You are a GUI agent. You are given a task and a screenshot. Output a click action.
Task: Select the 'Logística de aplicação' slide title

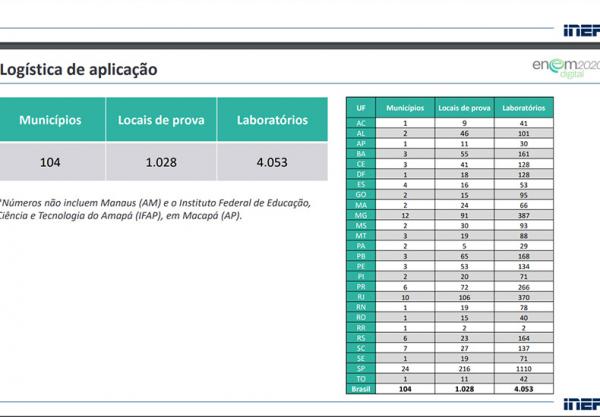[79, 70]
